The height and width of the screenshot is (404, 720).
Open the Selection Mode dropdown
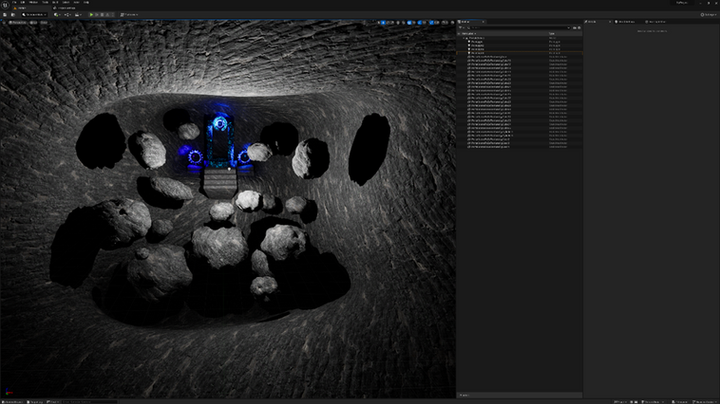(34, 15)
